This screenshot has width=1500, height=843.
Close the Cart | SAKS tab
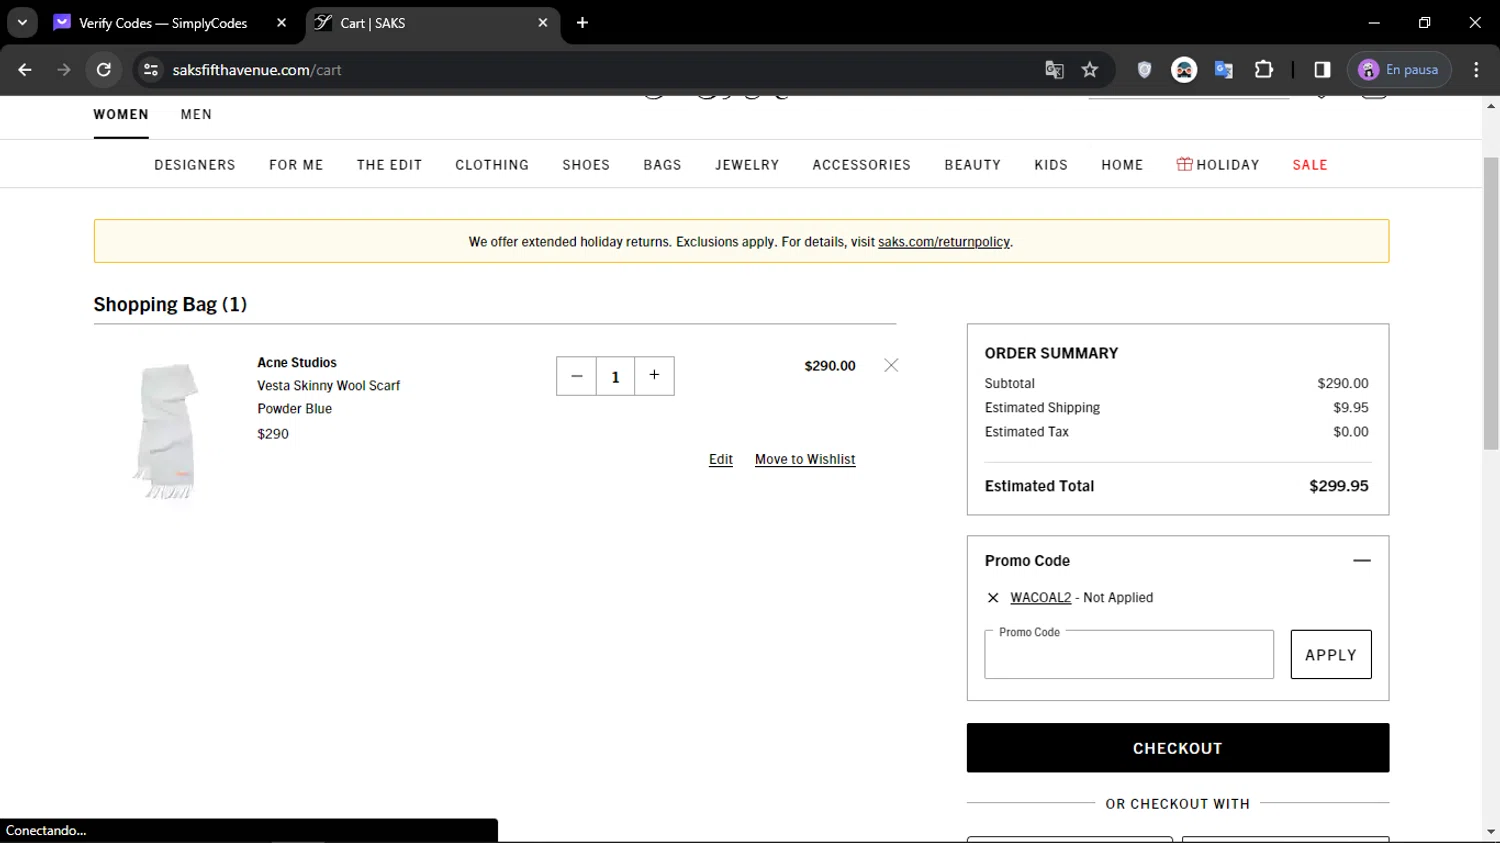click(543, 22)
